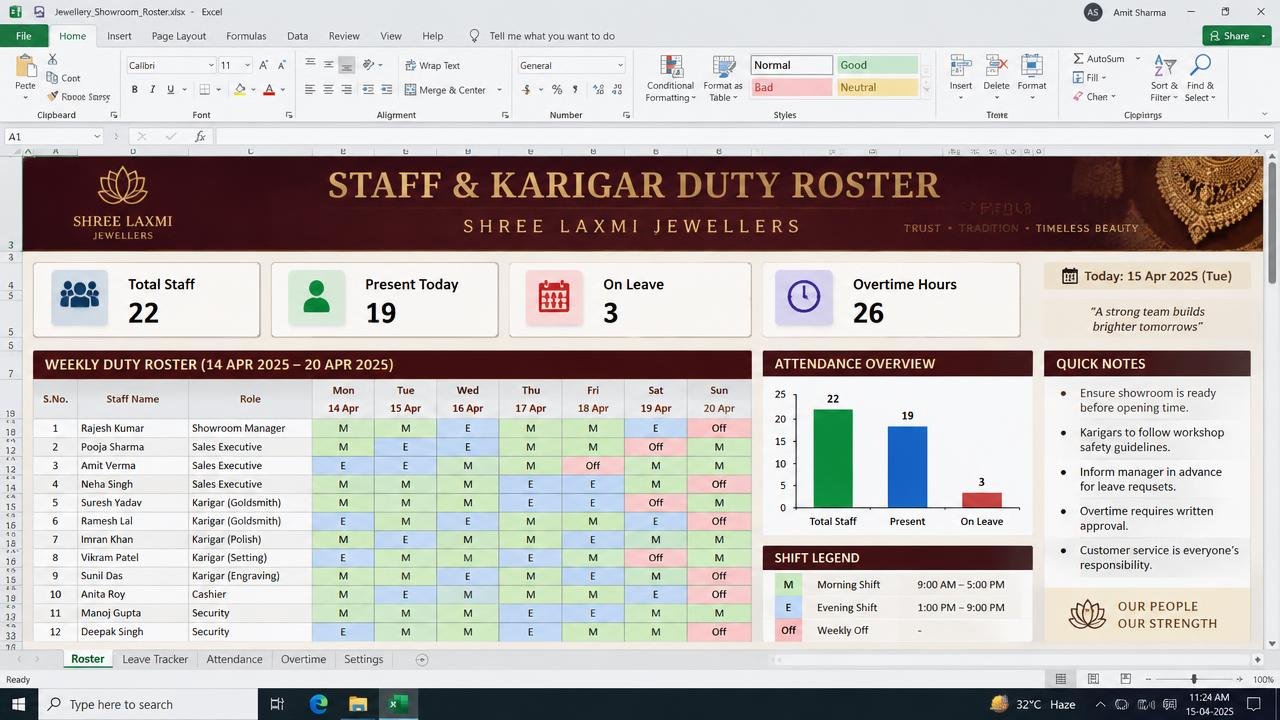Switch to the Attendance sheet tab
This screenshot has height=720, width=1280.
pyautogui.click(x=234, y=659)
